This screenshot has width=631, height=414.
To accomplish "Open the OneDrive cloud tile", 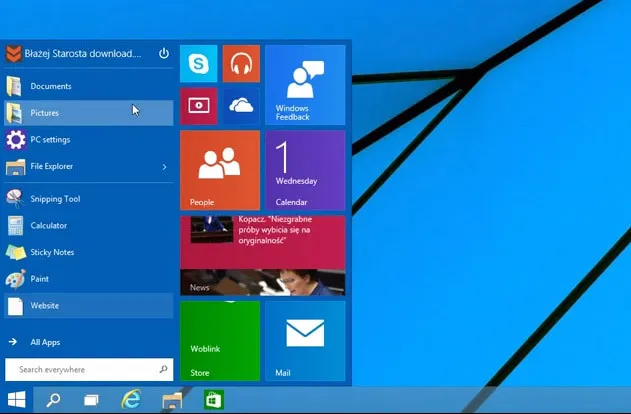I will click(241, 105).
